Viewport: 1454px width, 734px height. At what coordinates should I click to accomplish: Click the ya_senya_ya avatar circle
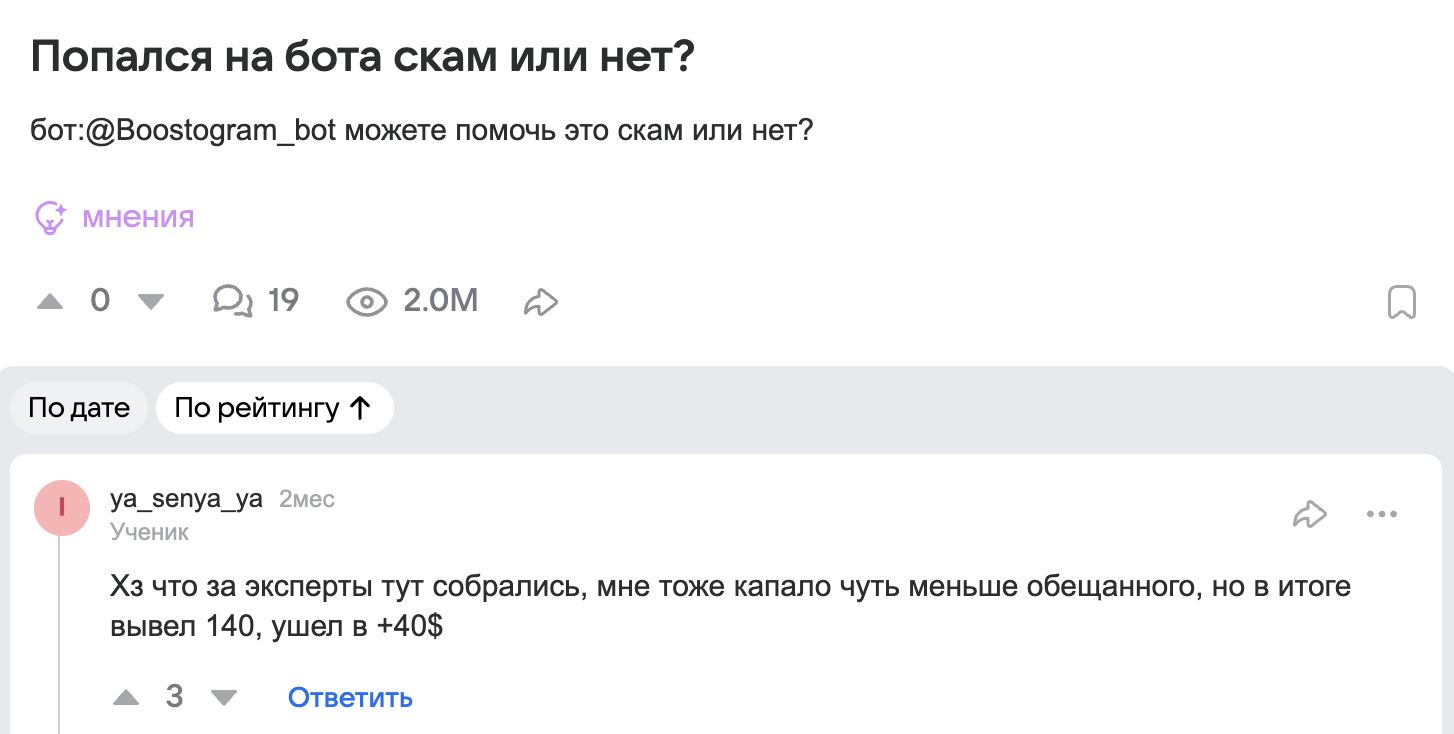pyautogui.click(x=62, y=507)
